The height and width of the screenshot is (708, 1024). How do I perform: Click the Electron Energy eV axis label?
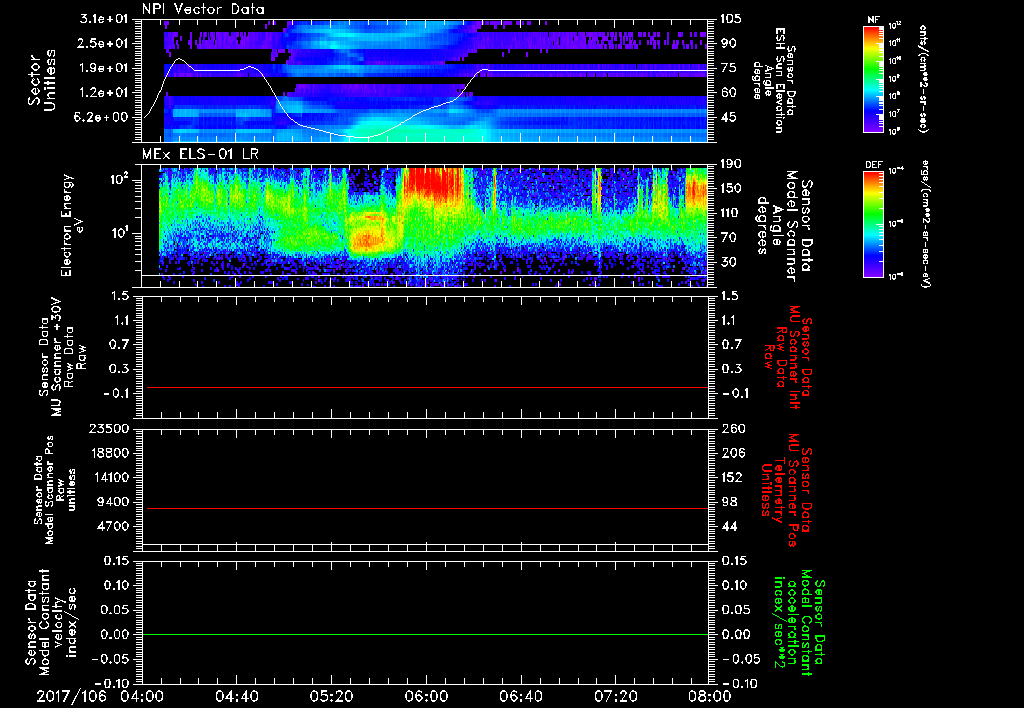(72, 225)
